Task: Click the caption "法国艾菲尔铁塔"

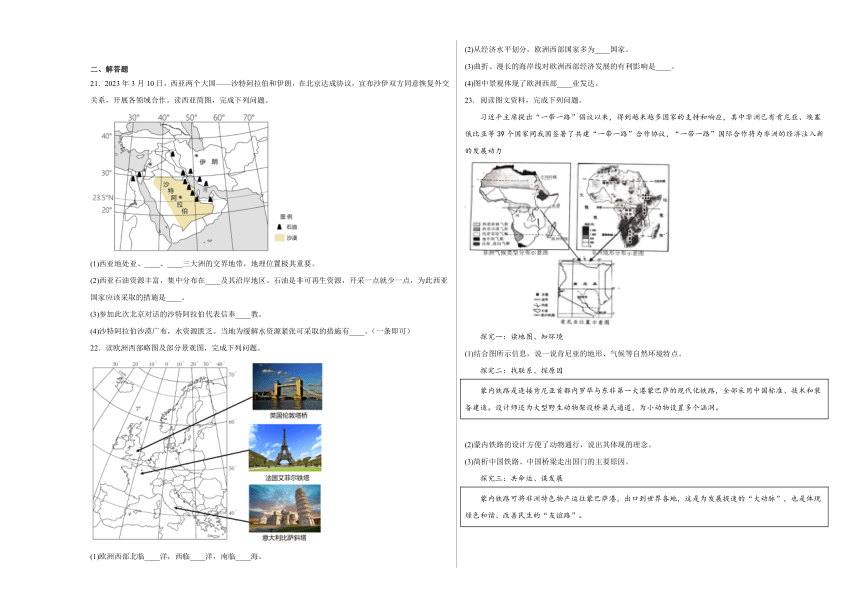Action: click(x=287, y=478)
